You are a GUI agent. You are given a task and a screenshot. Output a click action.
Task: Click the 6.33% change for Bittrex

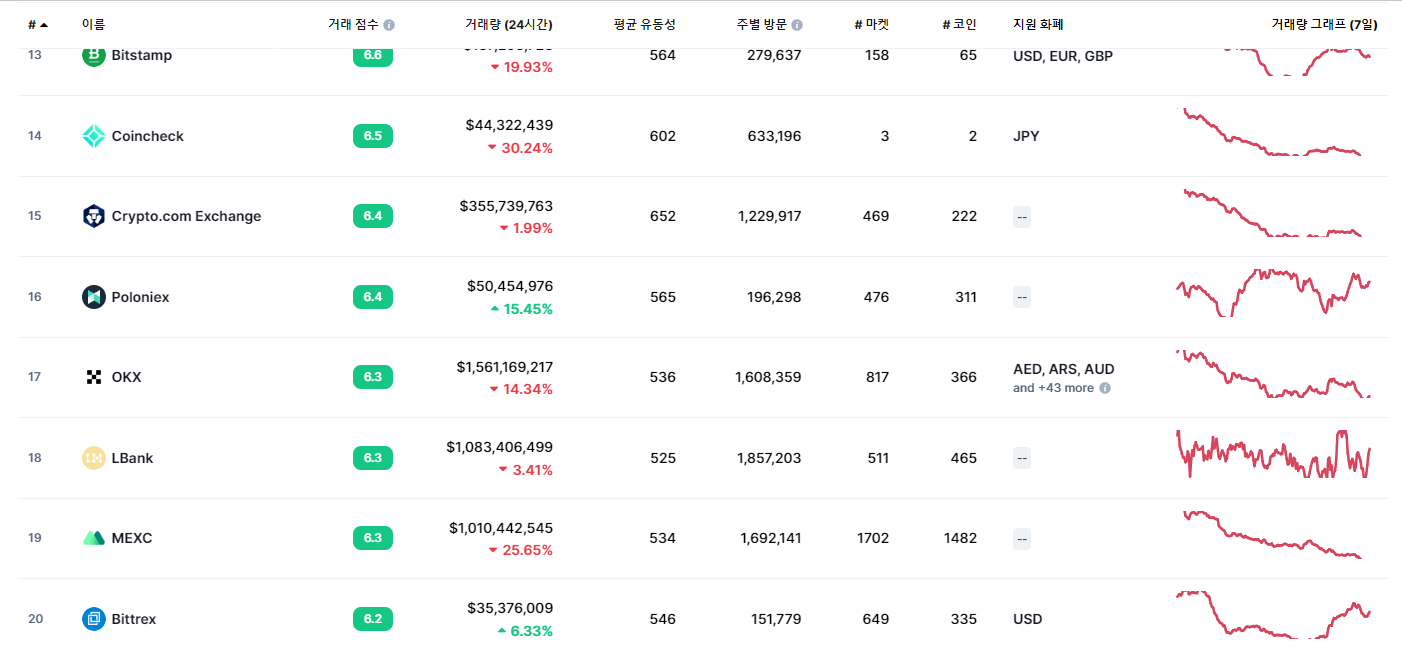point(524,631)
